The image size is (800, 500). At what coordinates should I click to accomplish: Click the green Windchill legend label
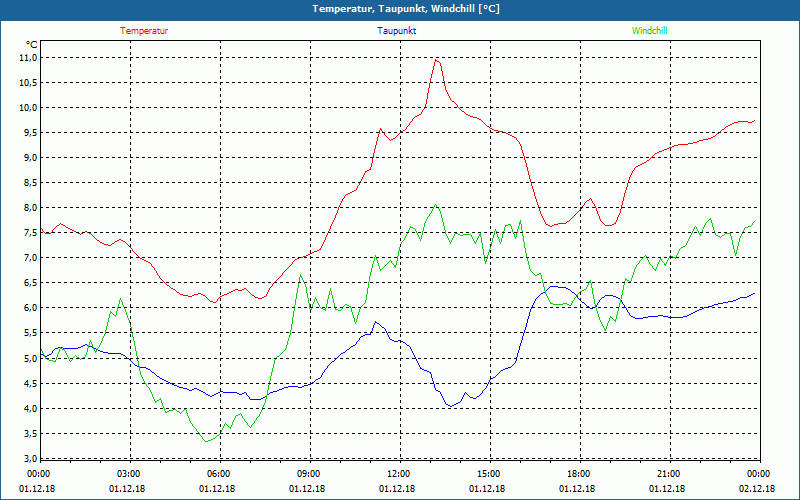click(x=649, y=31)
